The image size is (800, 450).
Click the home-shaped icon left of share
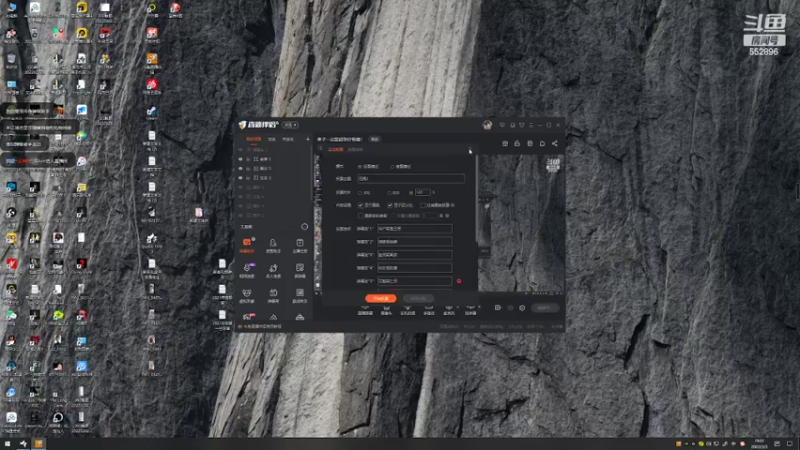click(x=542, y=143)
